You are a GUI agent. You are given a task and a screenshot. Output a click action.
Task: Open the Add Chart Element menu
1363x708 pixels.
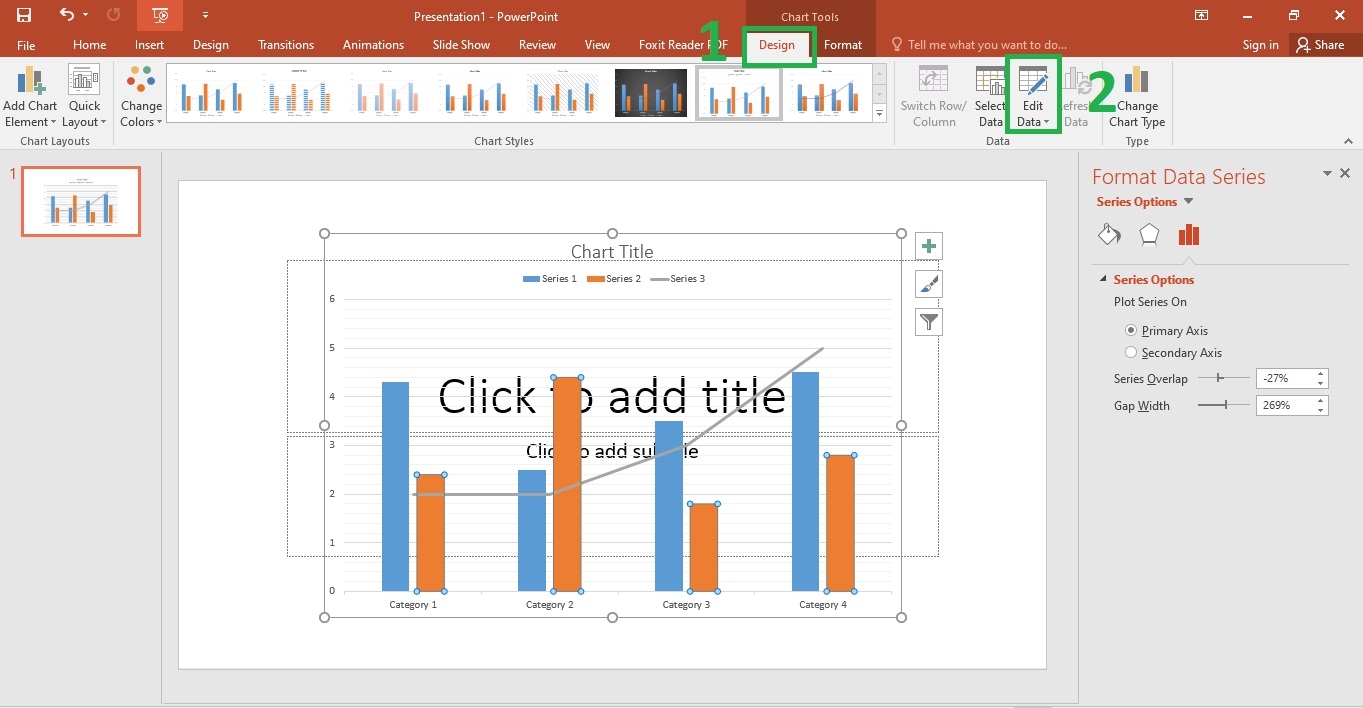tap(30, 97)
